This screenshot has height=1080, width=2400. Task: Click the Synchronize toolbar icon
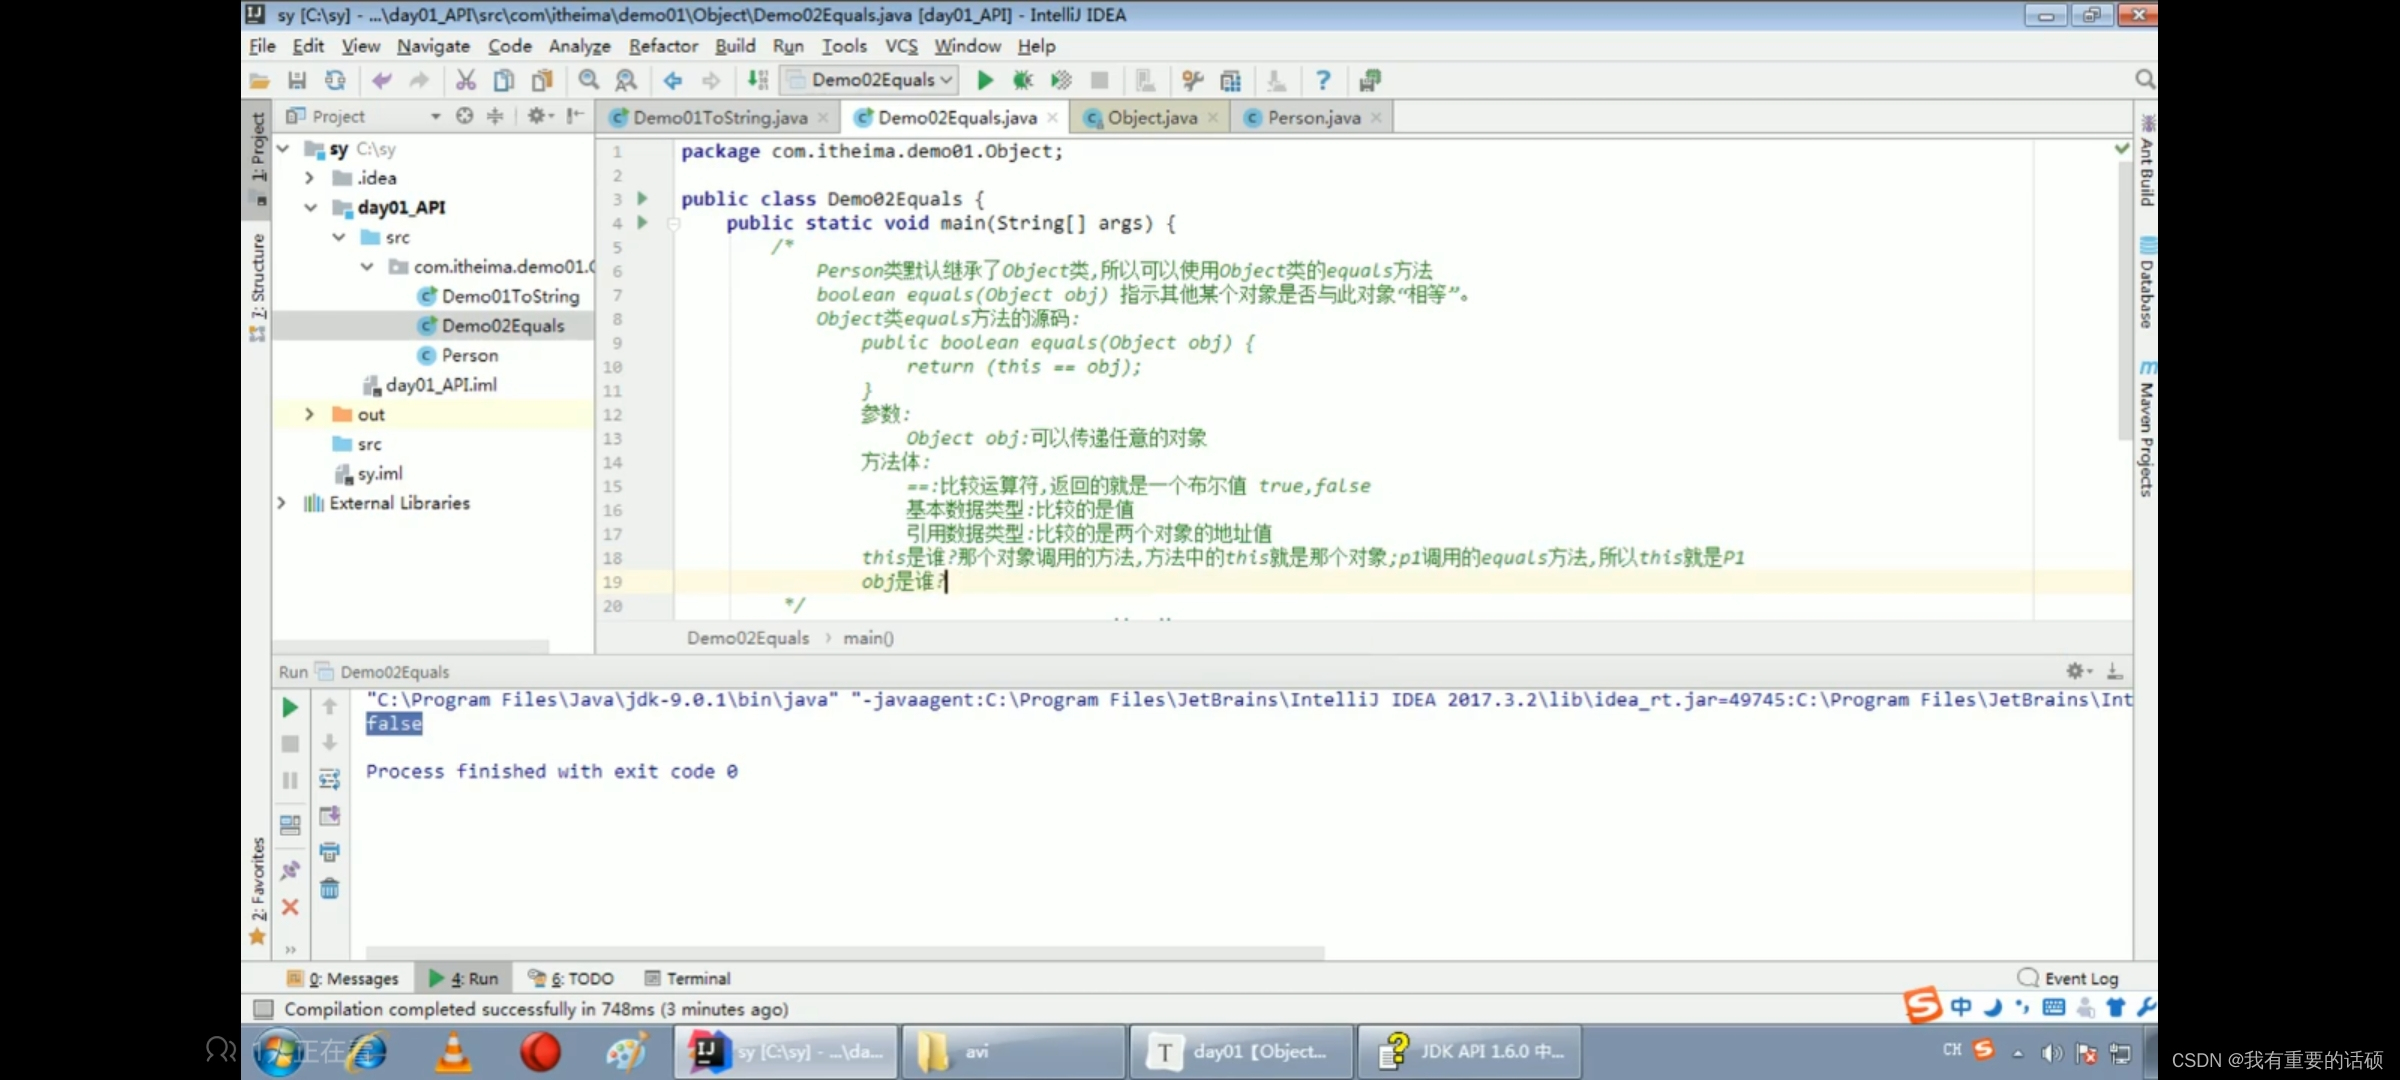(335, 80)
